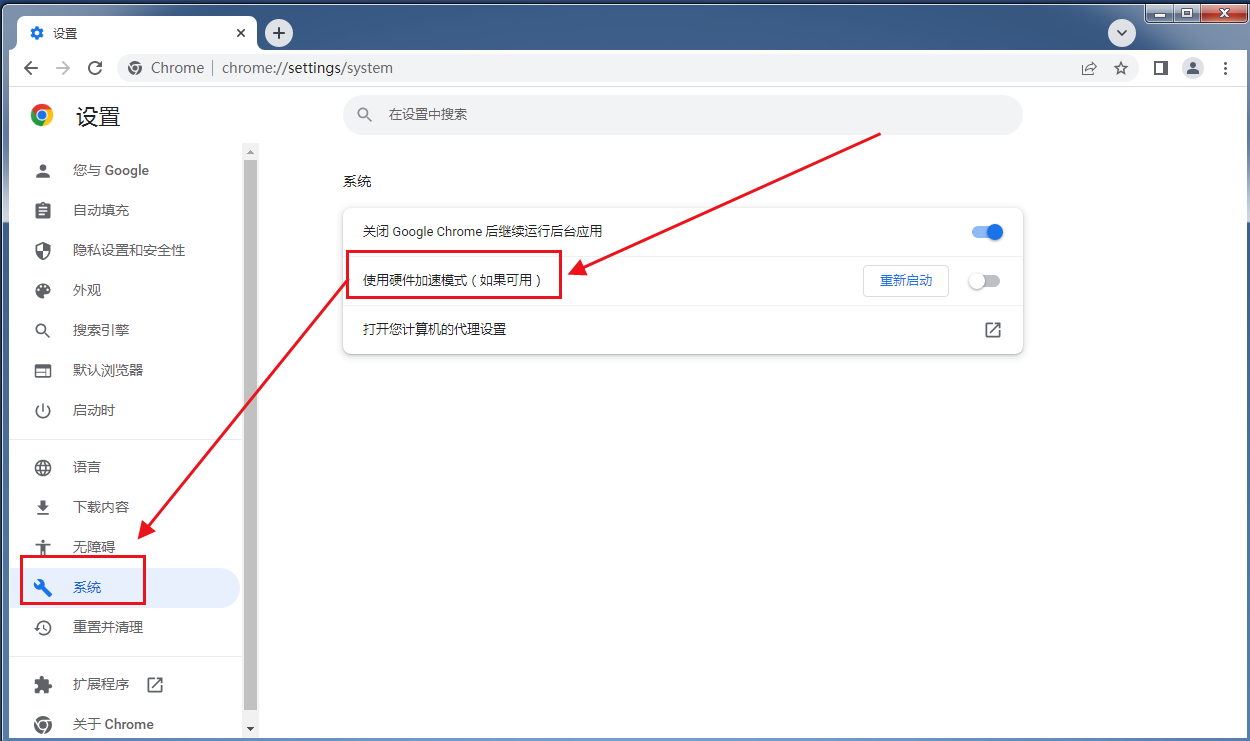
Task: Click the share page icon in address bar
Action: [1089, 68]
